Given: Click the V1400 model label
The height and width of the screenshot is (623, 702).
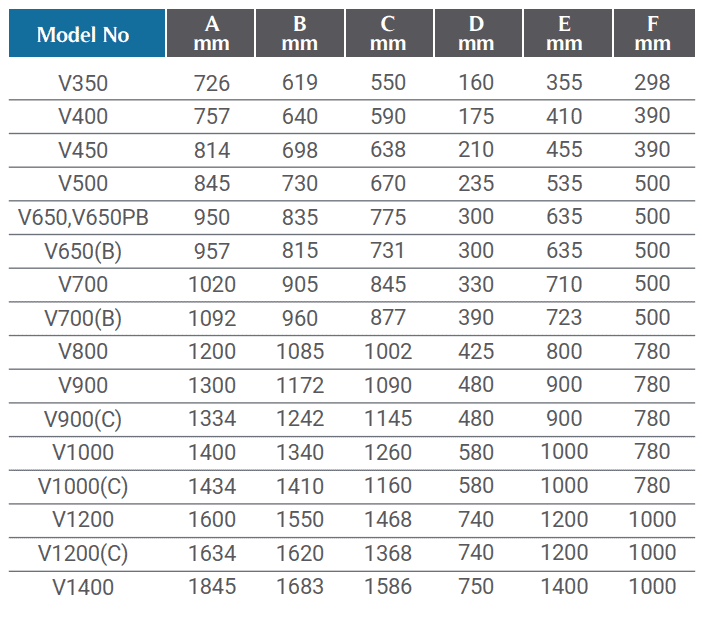Looking at the screenshot, I should pos(83,587).
